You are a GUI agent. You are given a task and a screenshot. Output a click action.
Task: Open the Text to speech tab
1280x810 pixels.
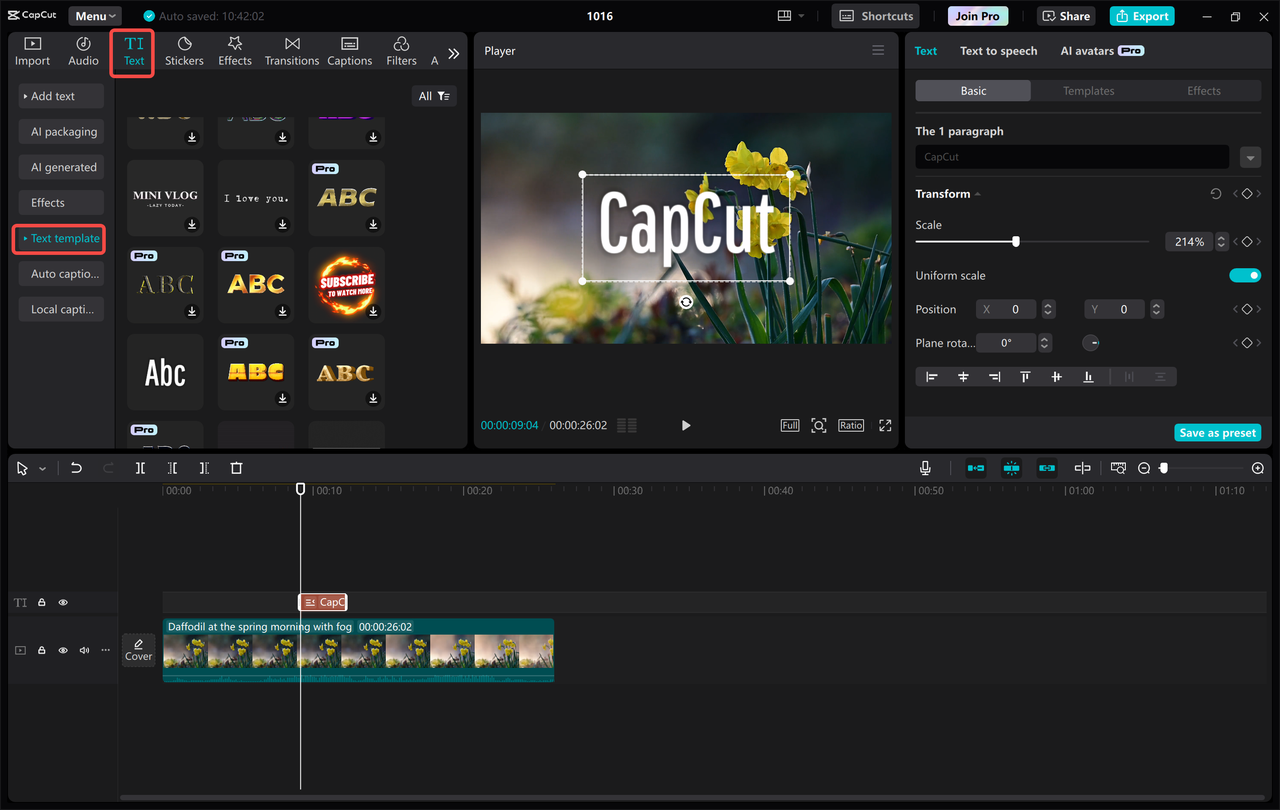coord(998,50)
